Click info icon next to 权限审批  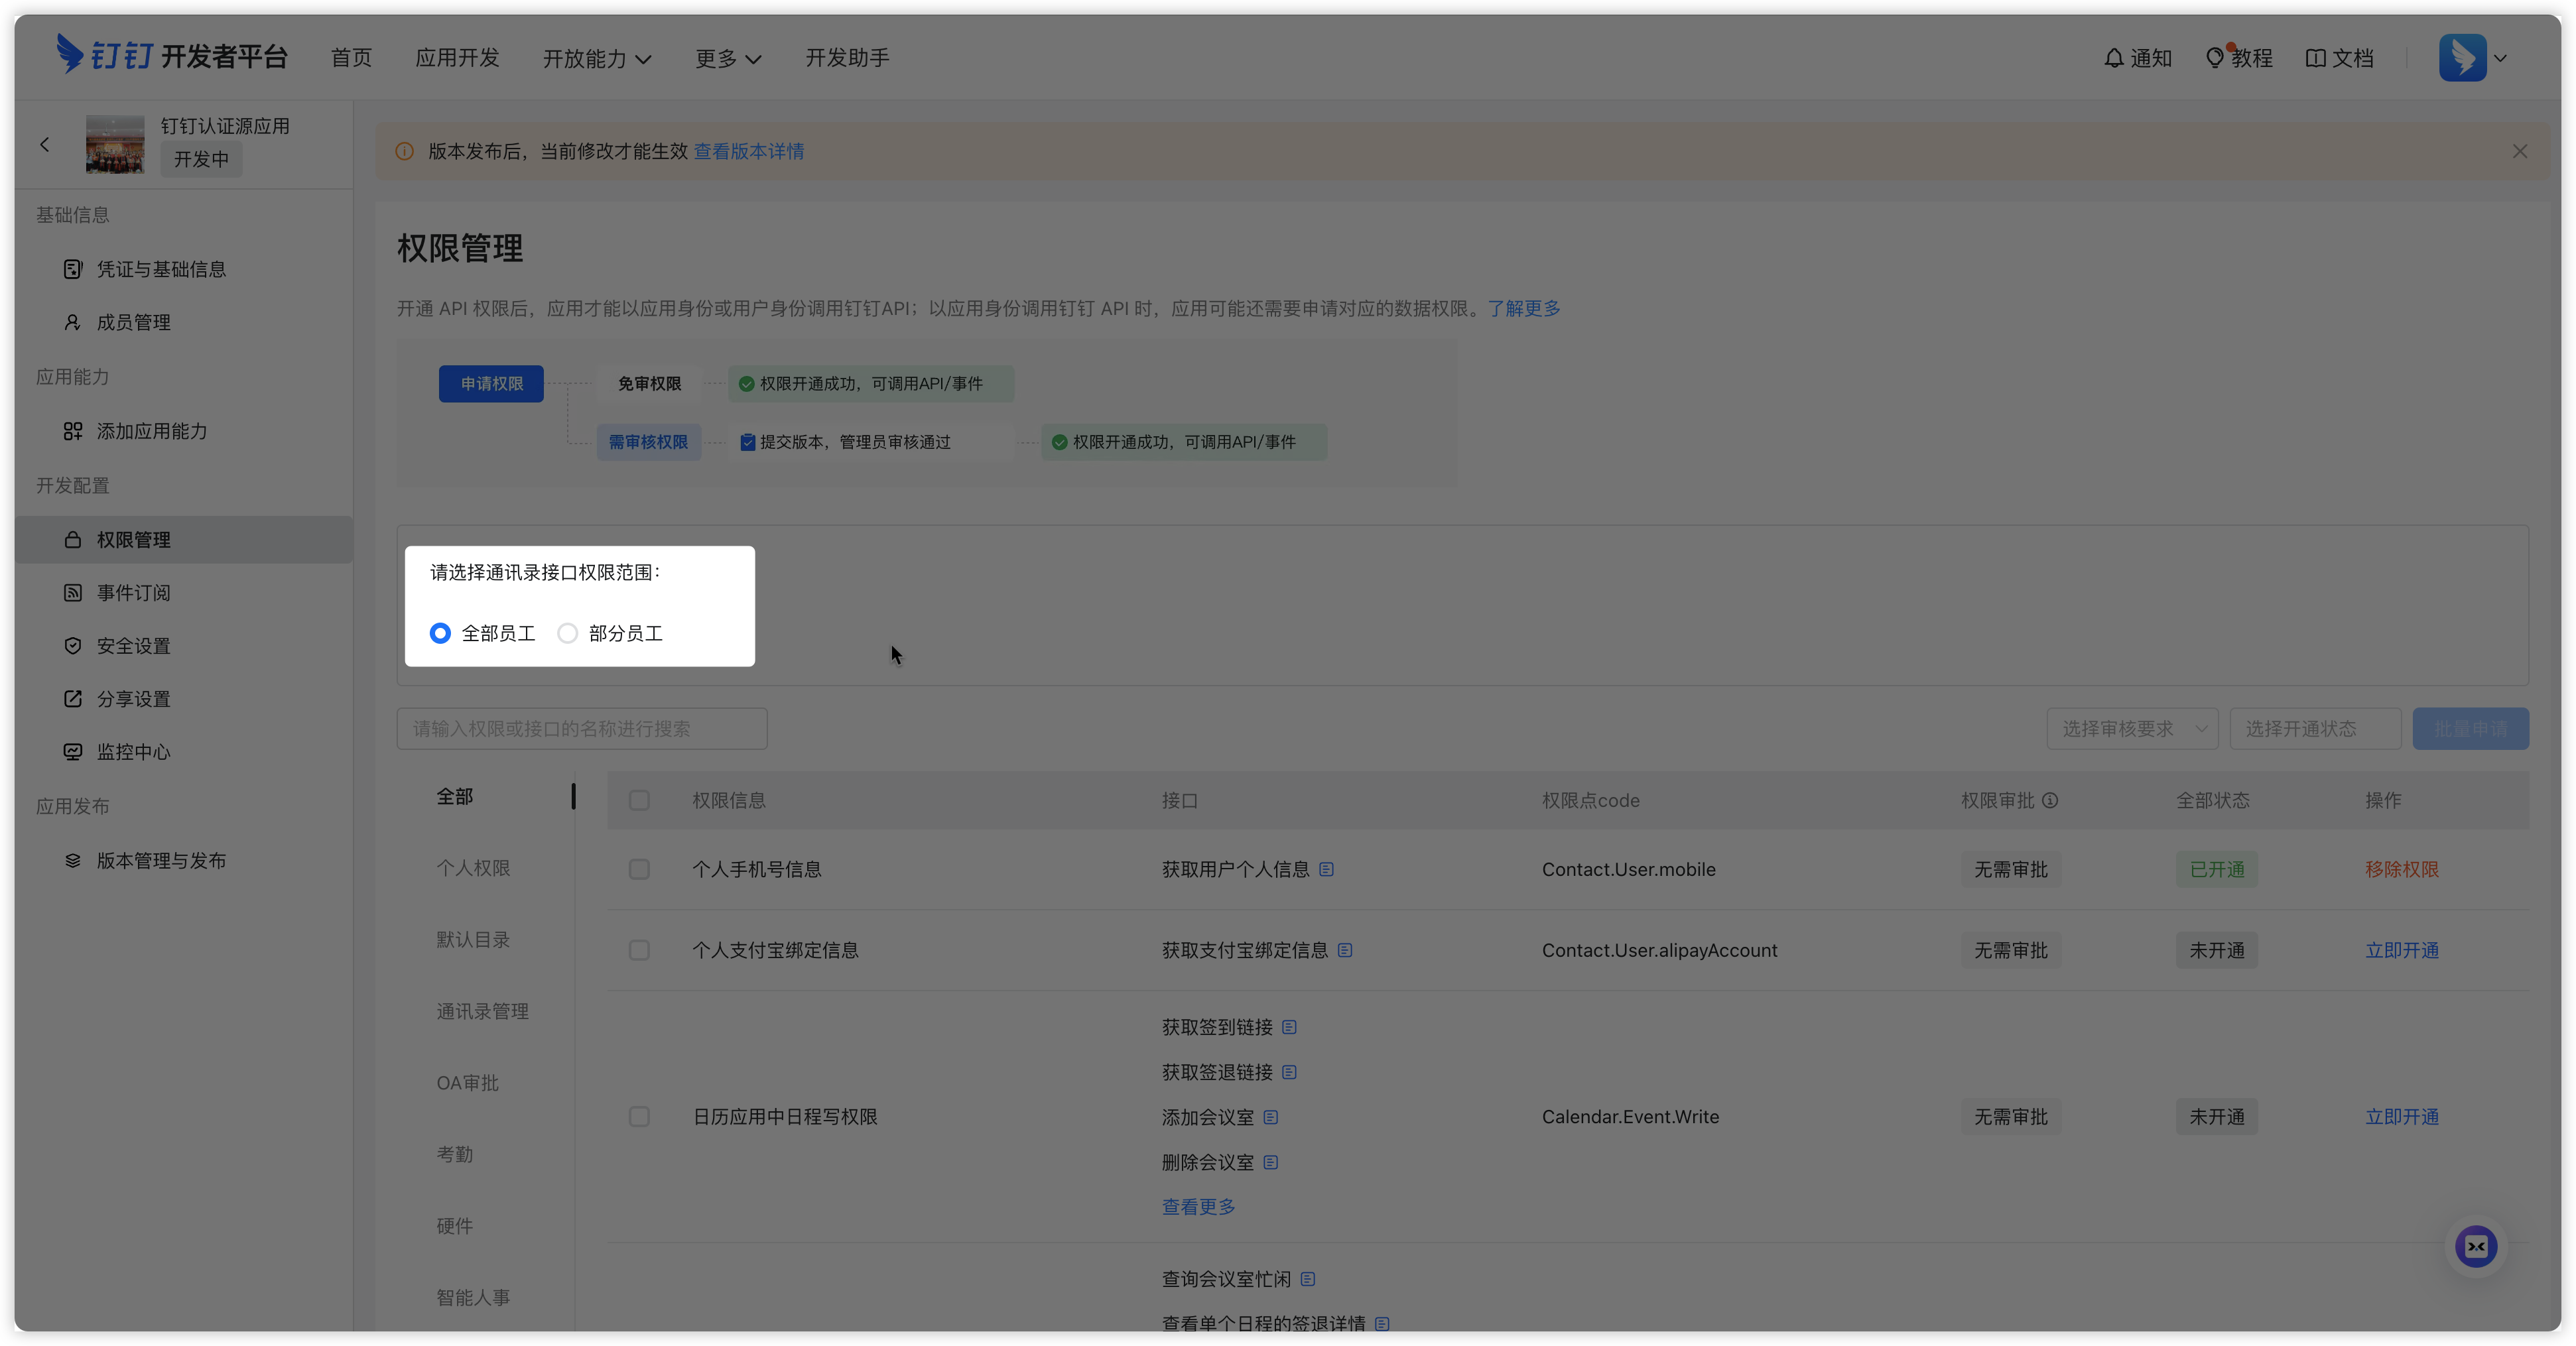(2050, 800)
